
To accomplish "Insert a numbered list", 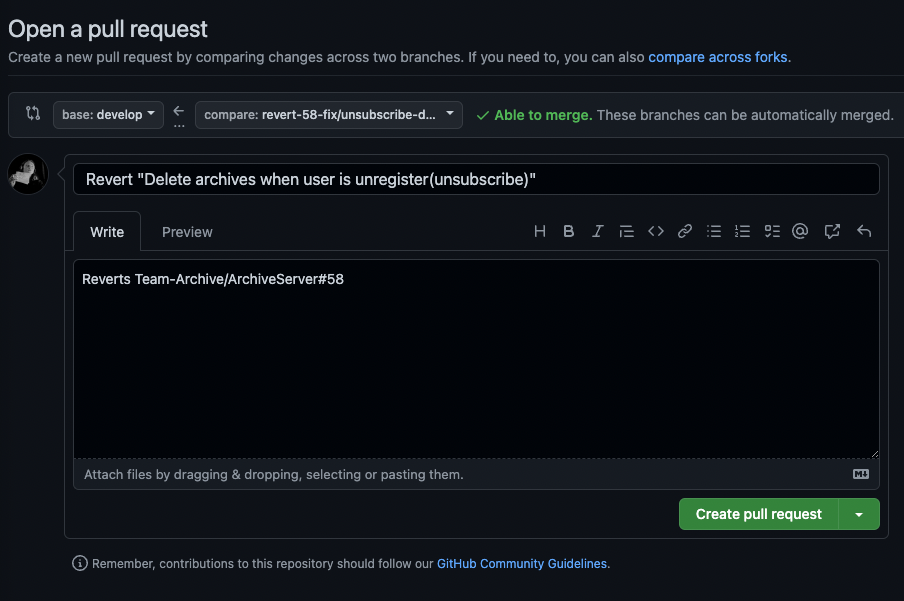I will pos(743,231).
